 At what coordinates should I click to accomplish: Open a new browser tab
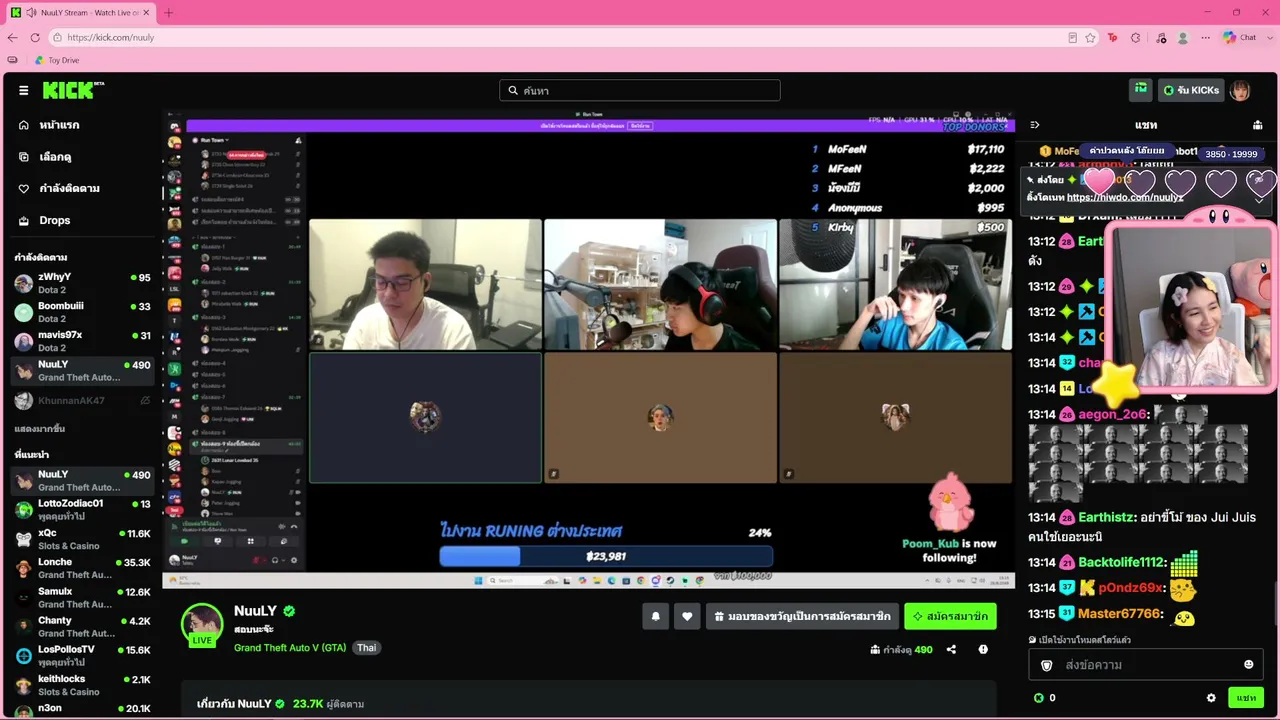click(x=168, y=13)
